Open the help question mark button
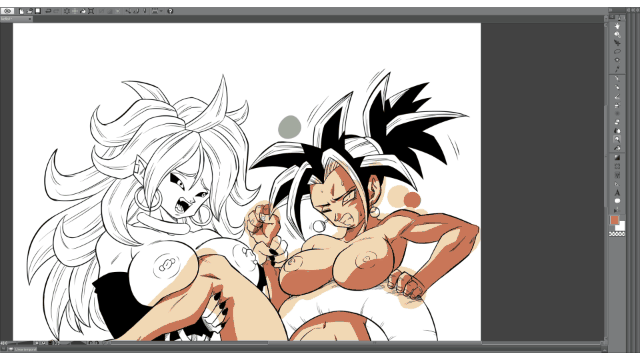Image resolution: width=640 pixels, height=360 pixels. (170, 11)
